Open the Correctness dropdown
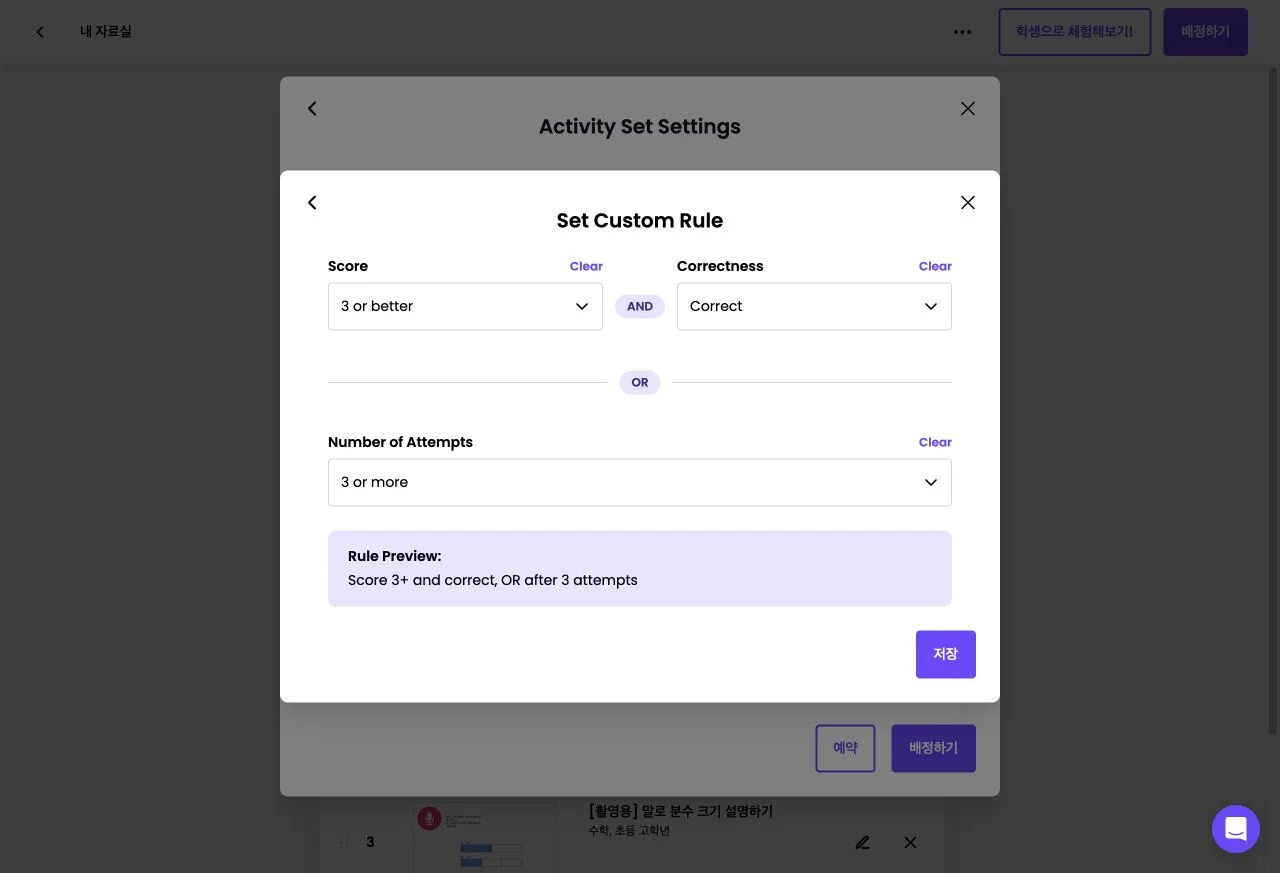 (x=814, y=306)
